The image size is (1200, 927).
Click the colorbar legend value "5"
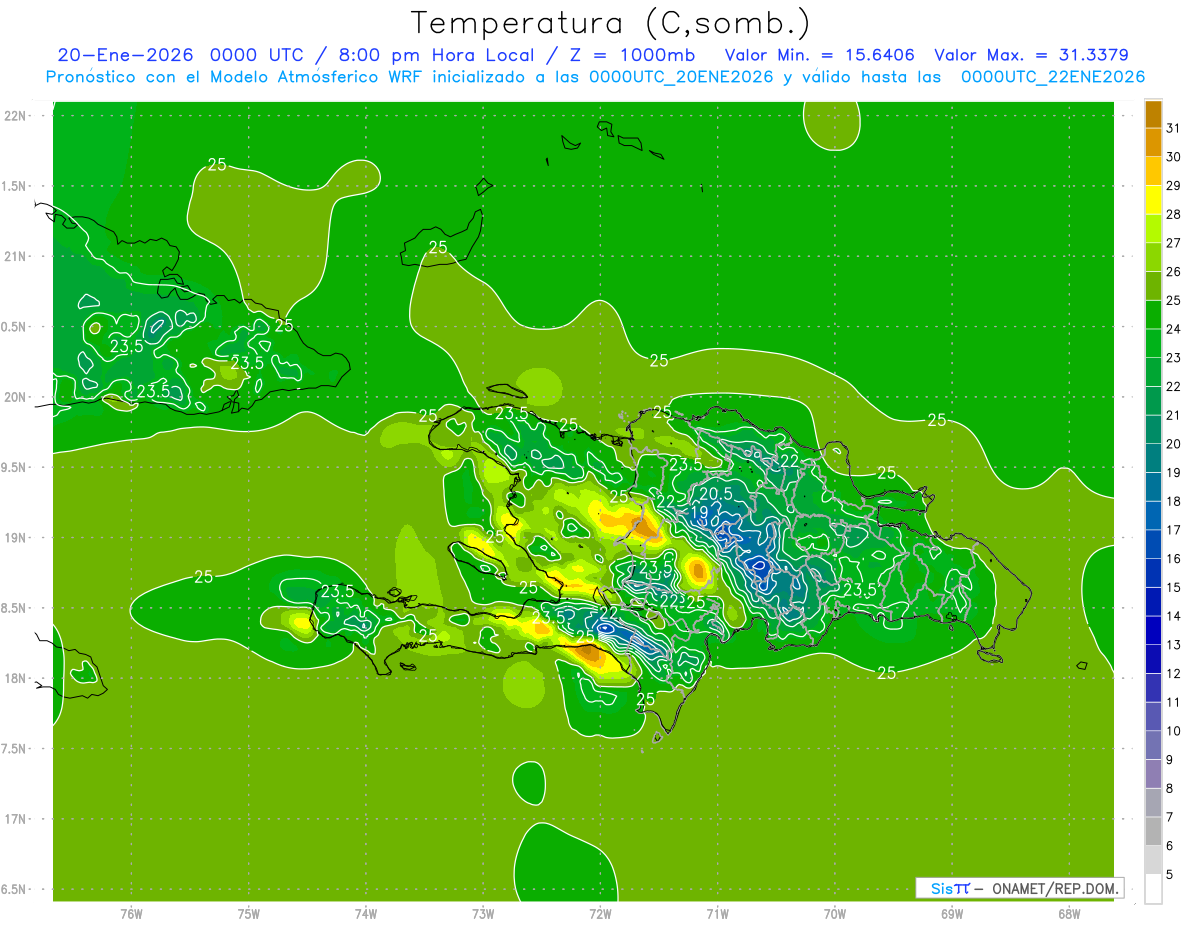tap(1170, 875)
